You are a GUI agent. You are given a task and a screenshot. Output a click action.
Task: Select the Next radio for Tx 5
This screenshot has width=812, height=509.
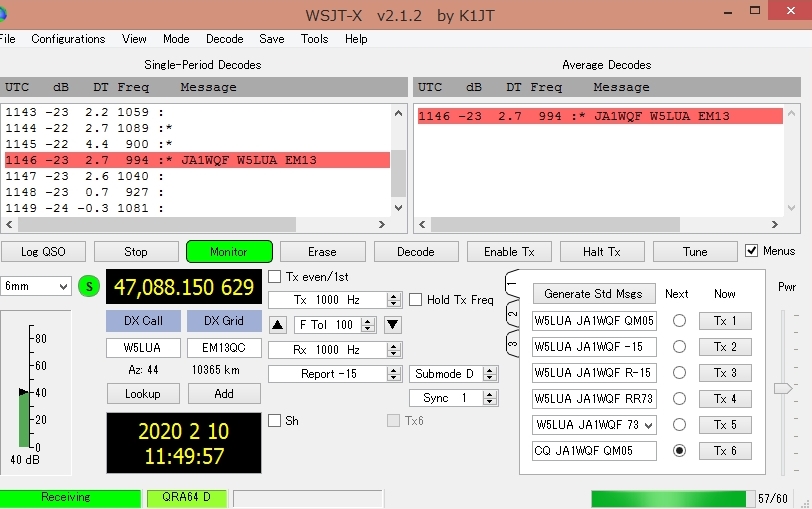[x=679, y=425]
